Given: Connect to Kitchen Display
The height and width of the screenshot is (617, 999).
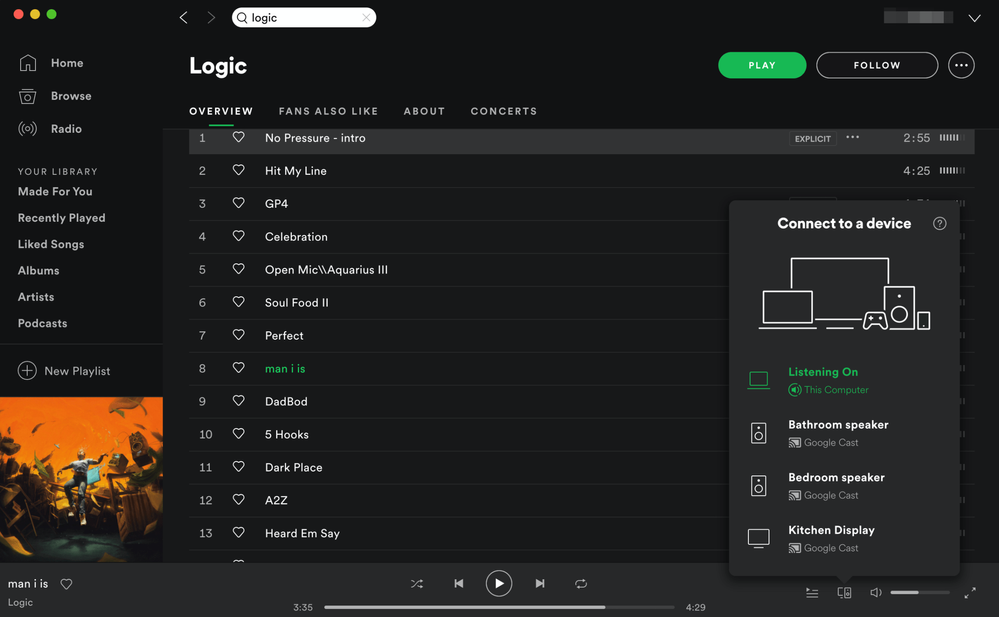Looking at the screenshot, I should click(x=844, y=539).
